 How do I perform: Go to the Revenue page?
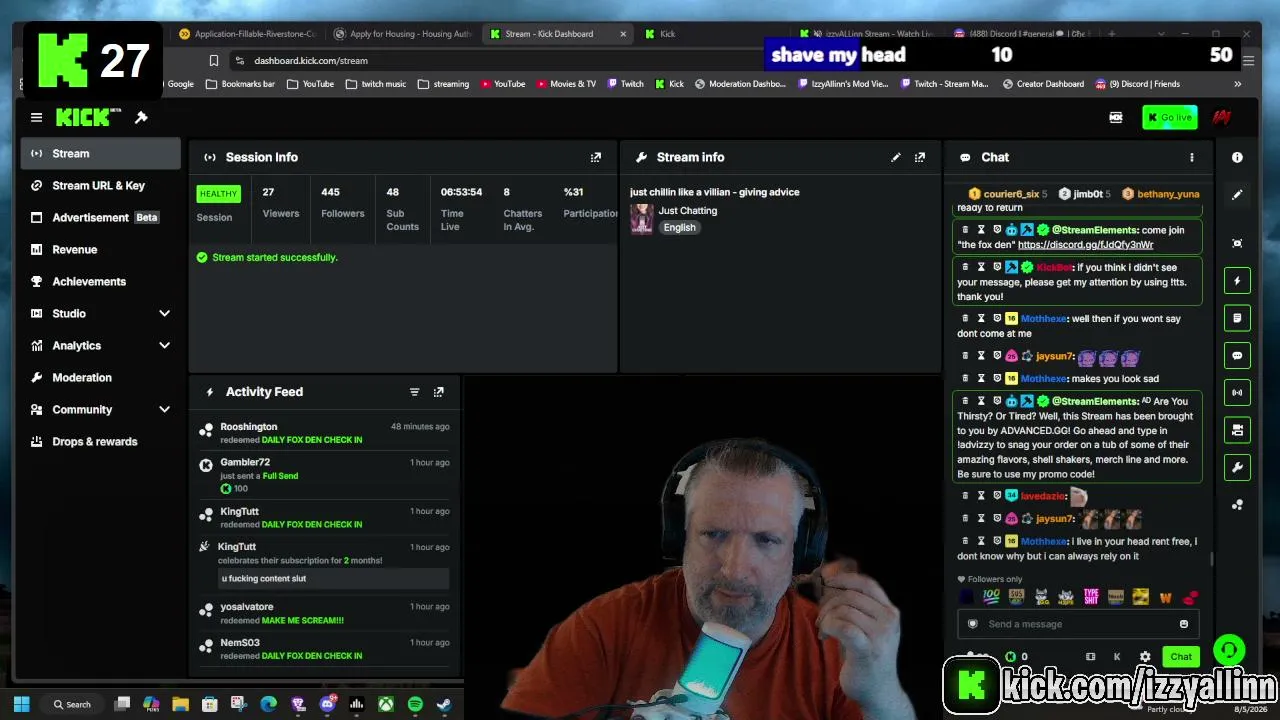coord(101,249)
